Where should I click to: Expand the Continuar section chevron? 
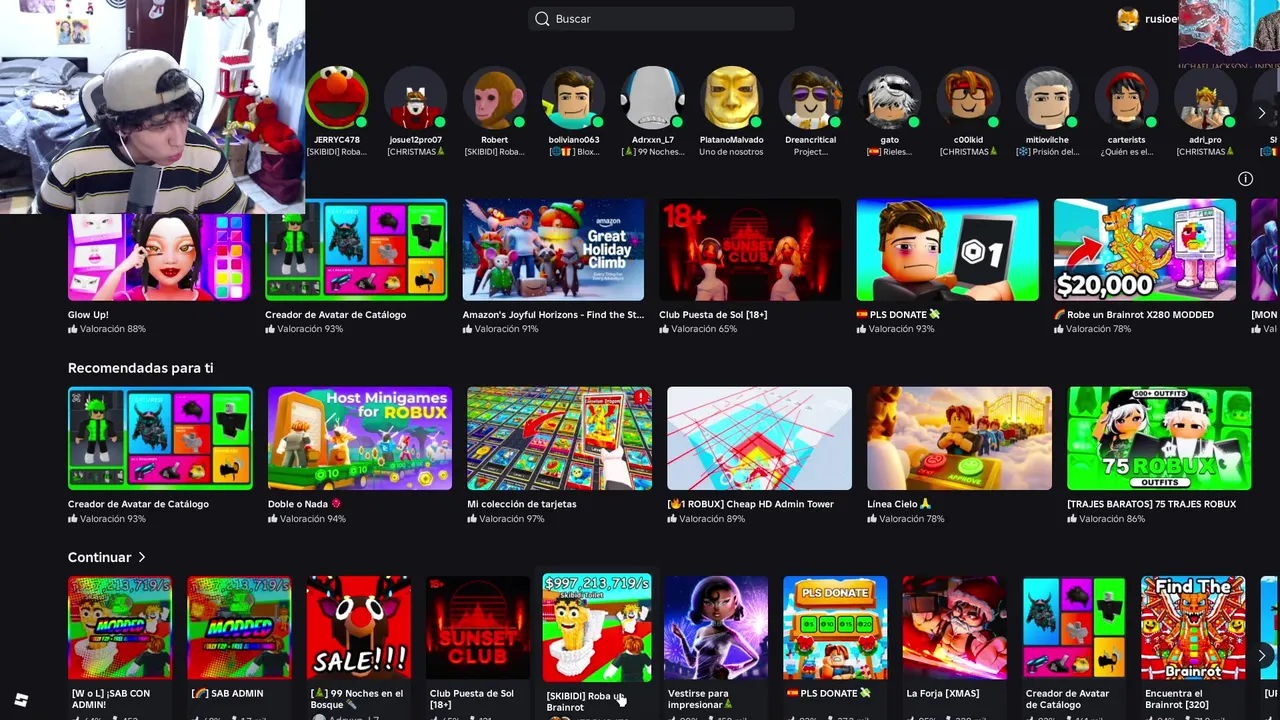(142, 557)
